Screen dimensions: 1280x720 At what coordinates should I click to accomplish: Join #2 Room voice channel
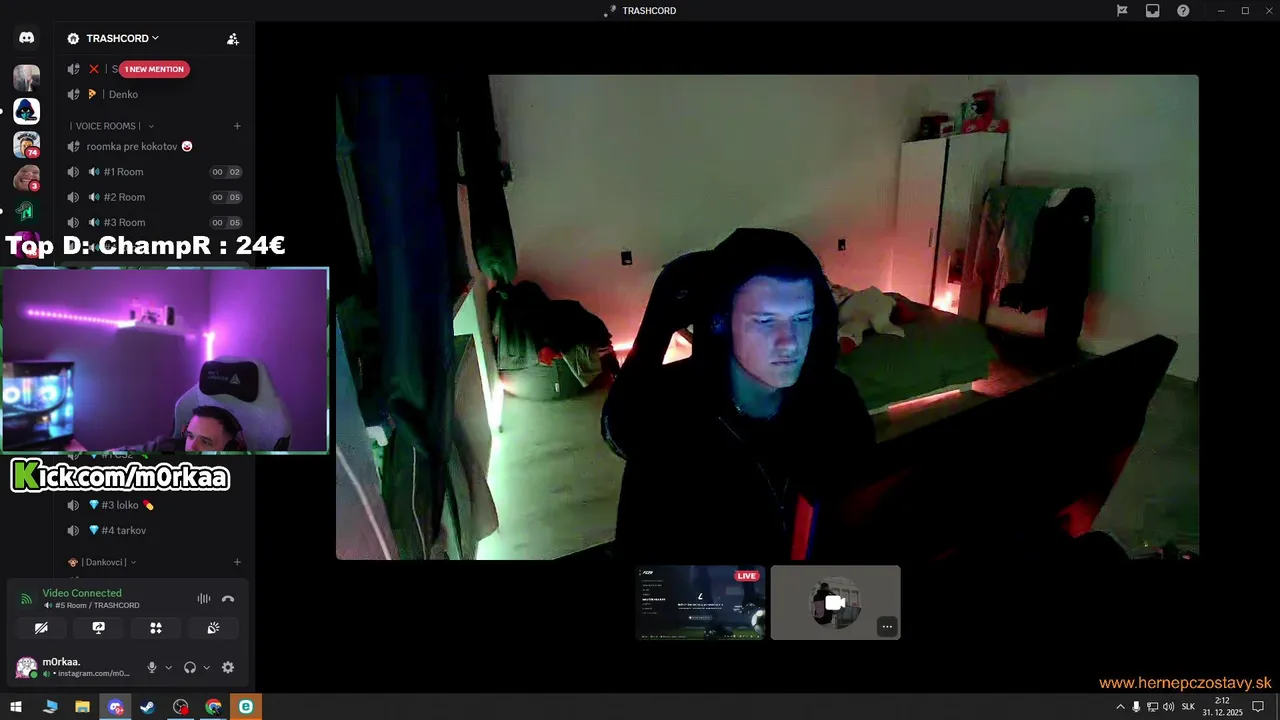pos(155,197)
